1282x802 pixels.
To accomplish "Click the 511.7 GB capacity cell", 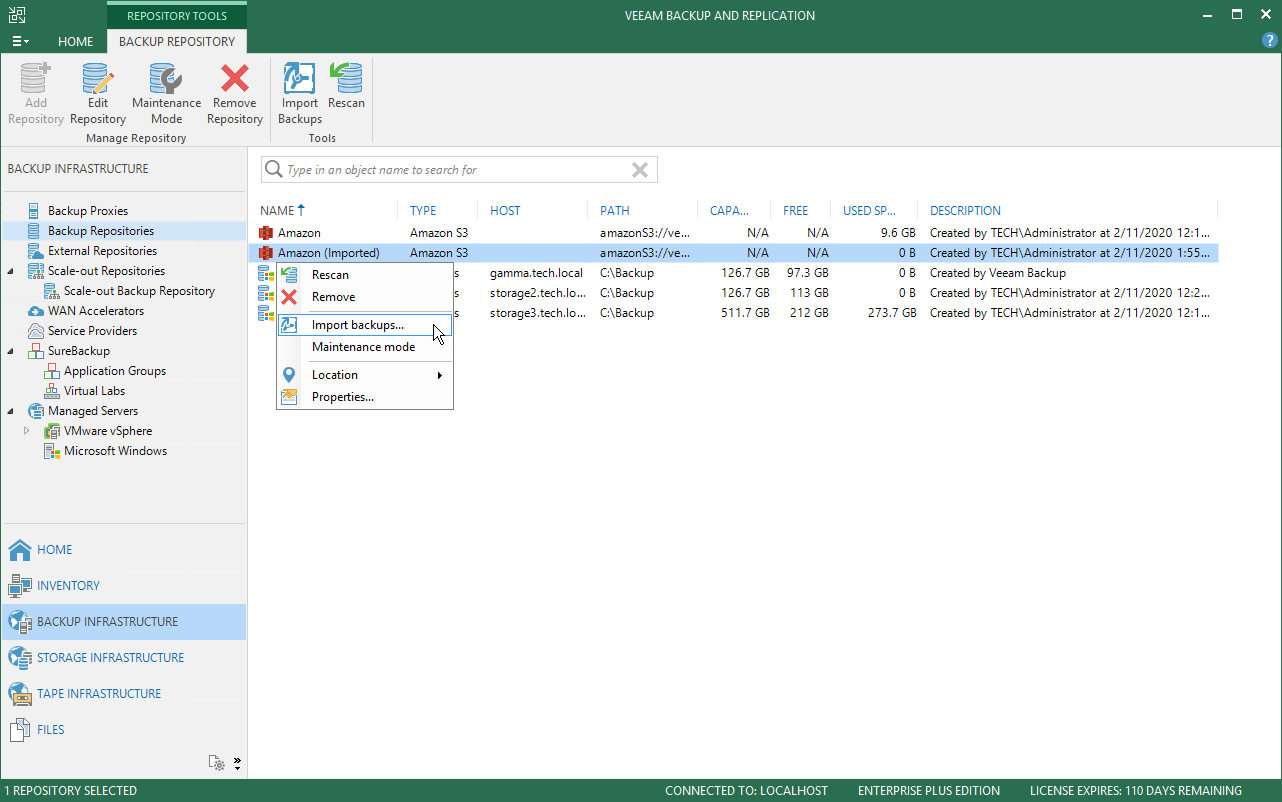I will [x=744, y=313].
